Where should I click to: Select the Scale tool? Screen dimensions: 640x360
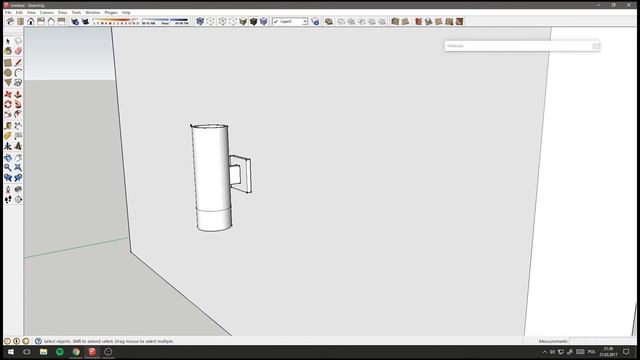point(8,114)
